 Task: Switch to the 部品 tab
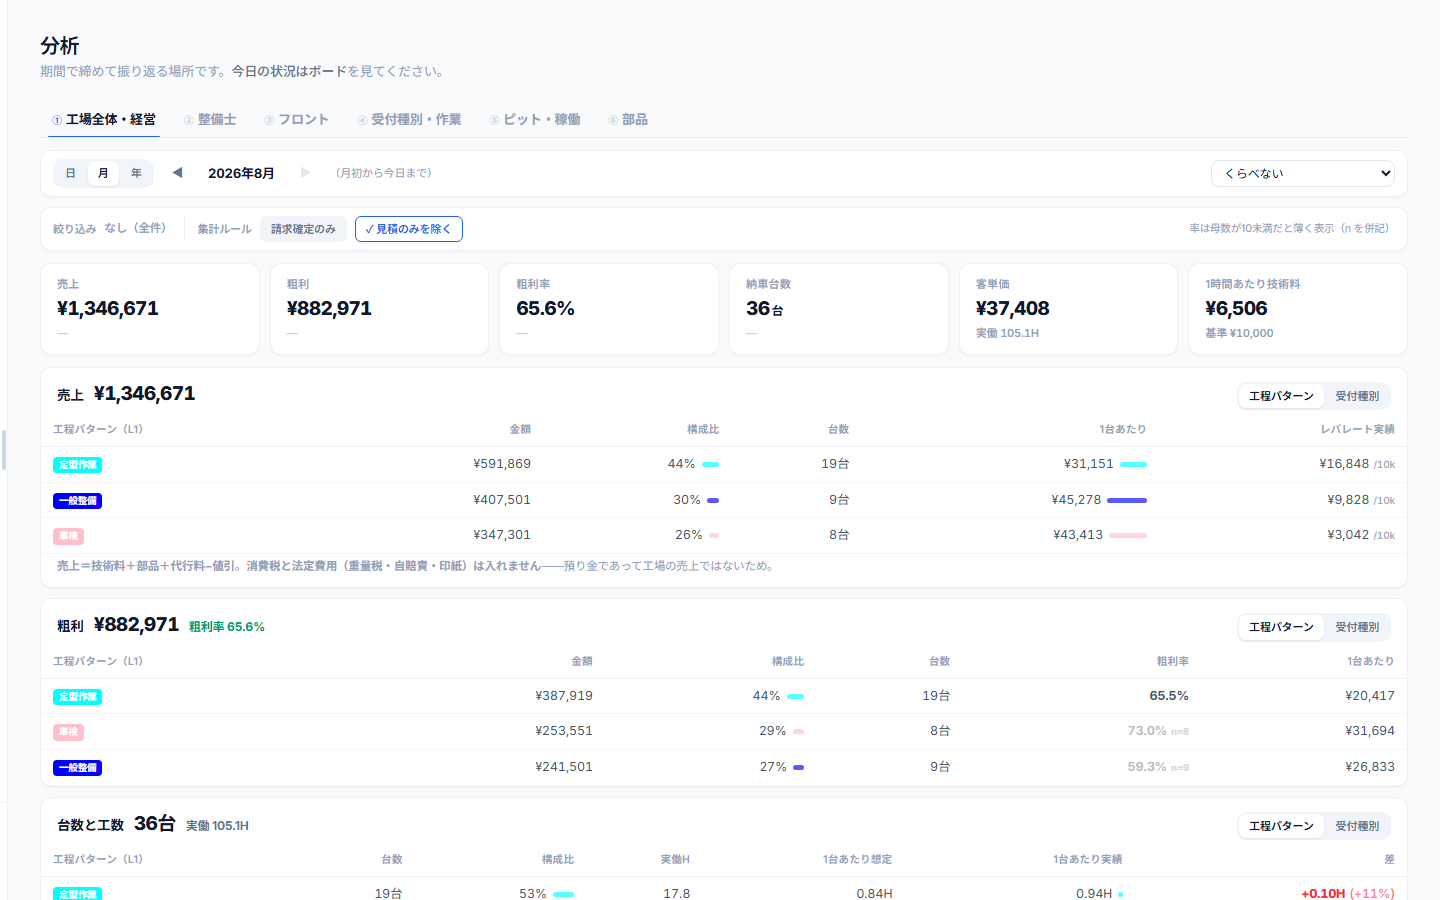tap(628, 120)
